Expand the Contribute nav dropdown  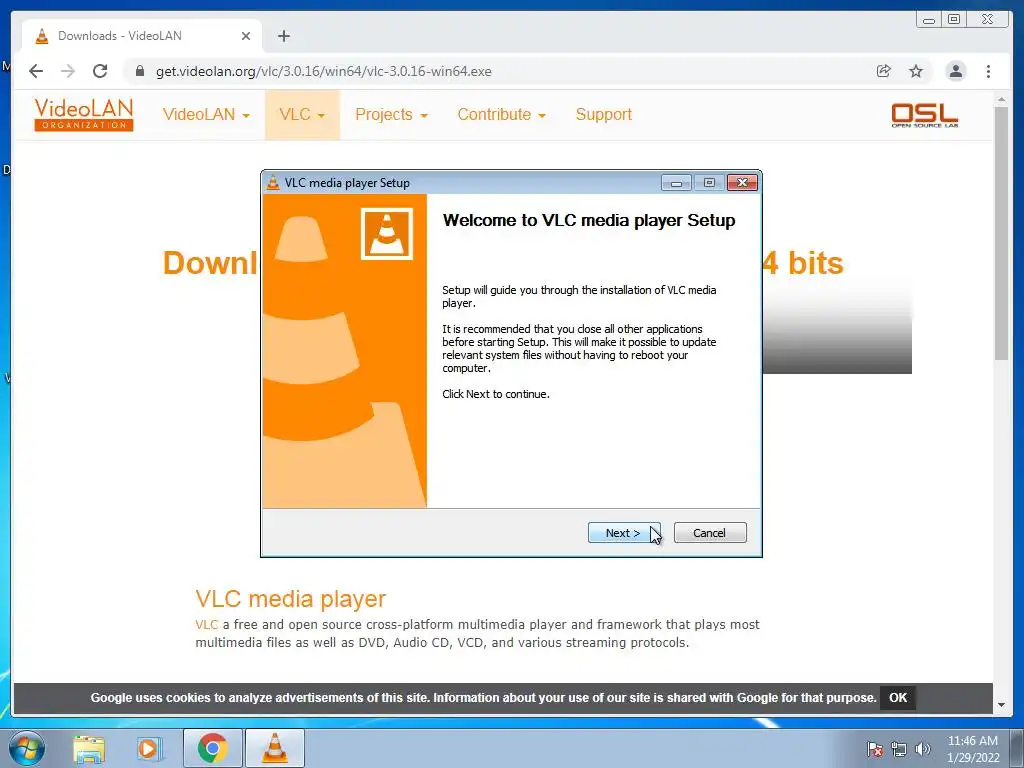click(x=502, y=115)
